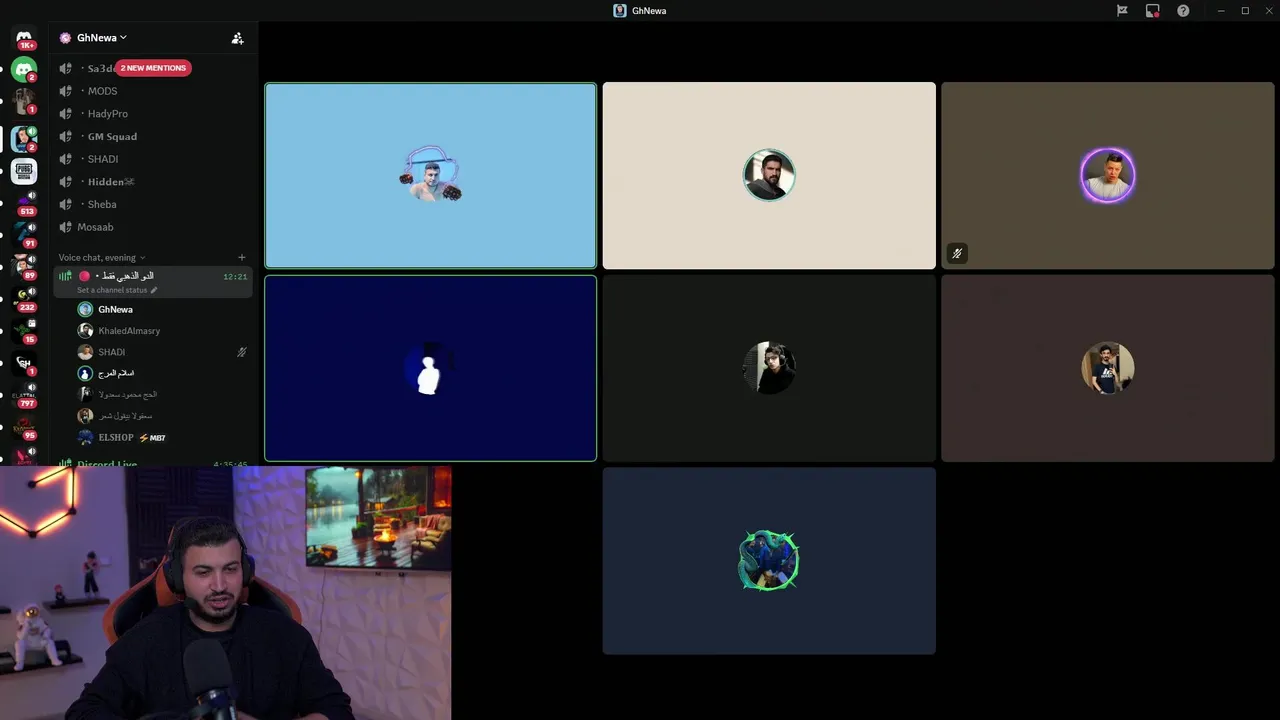
Task: Open the Help question-mark icon
Action: click(1183, 10)
